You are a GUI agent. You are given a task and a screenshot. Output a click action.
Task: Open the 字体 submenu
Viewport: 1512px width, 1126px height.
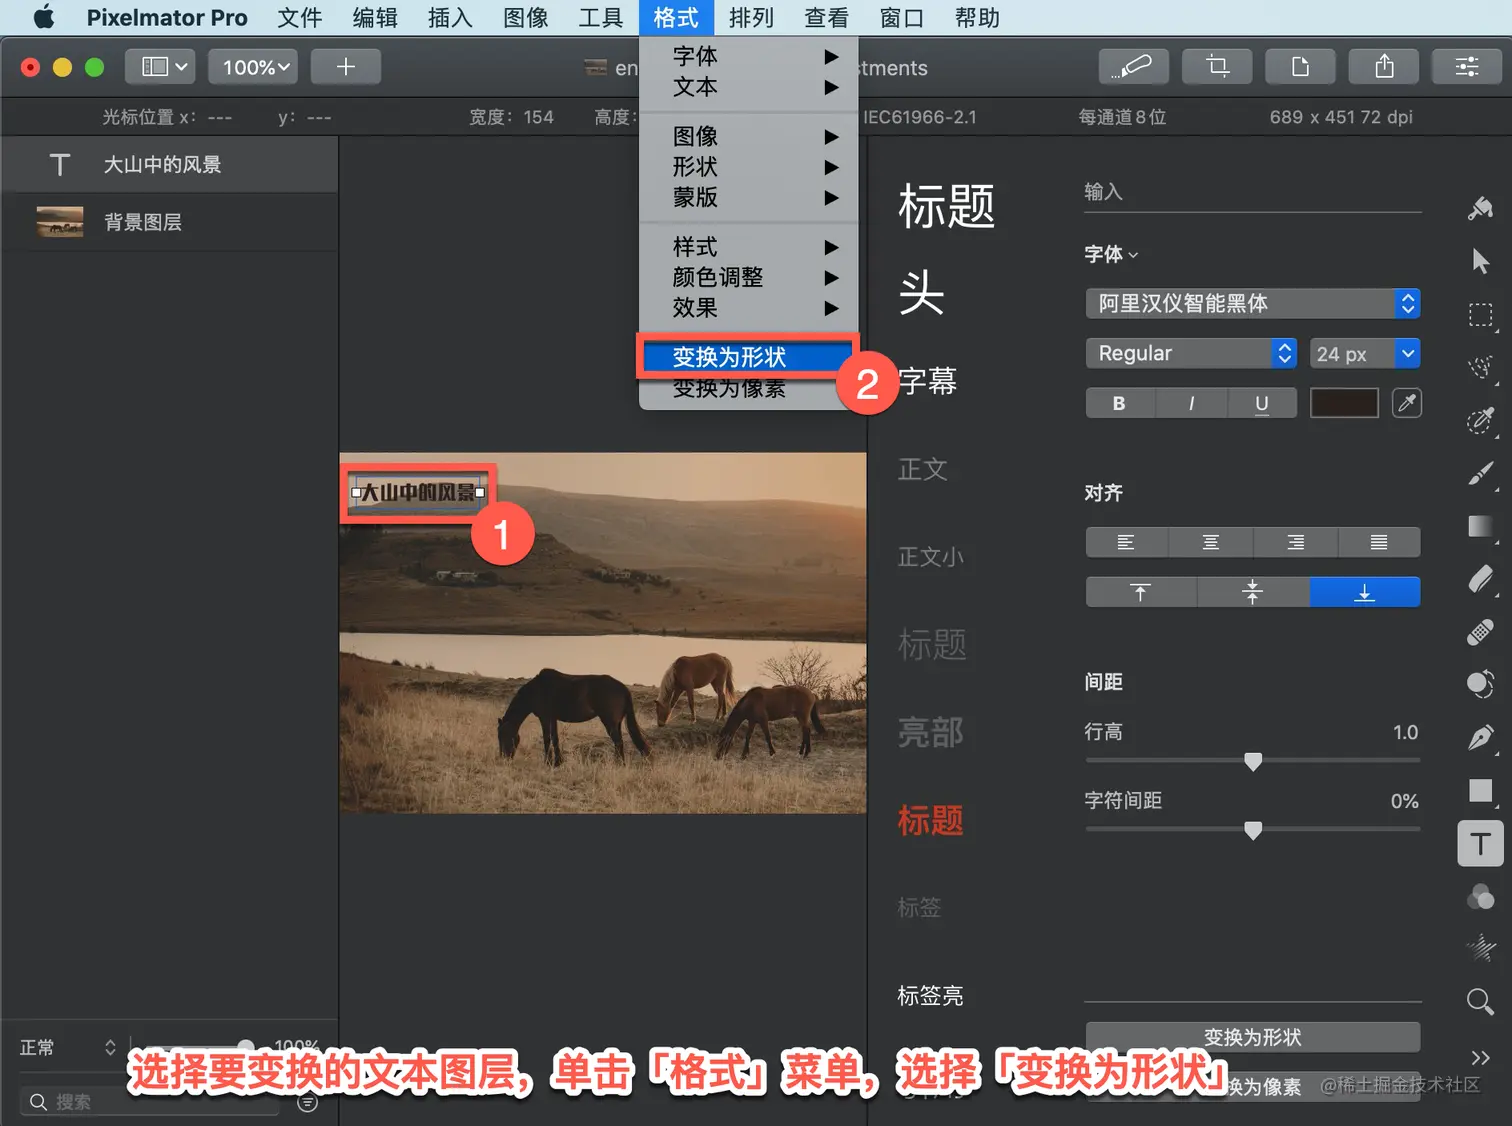[748, 56]
